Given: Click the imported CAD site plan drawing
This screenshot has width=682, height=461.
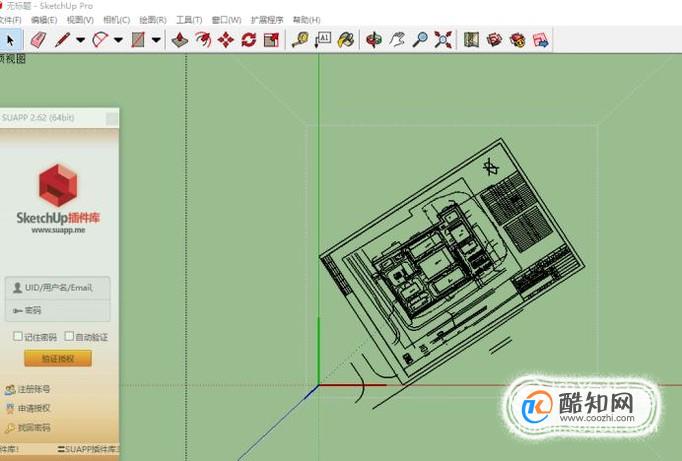Looking at the screenshot, I should (452, 261).
